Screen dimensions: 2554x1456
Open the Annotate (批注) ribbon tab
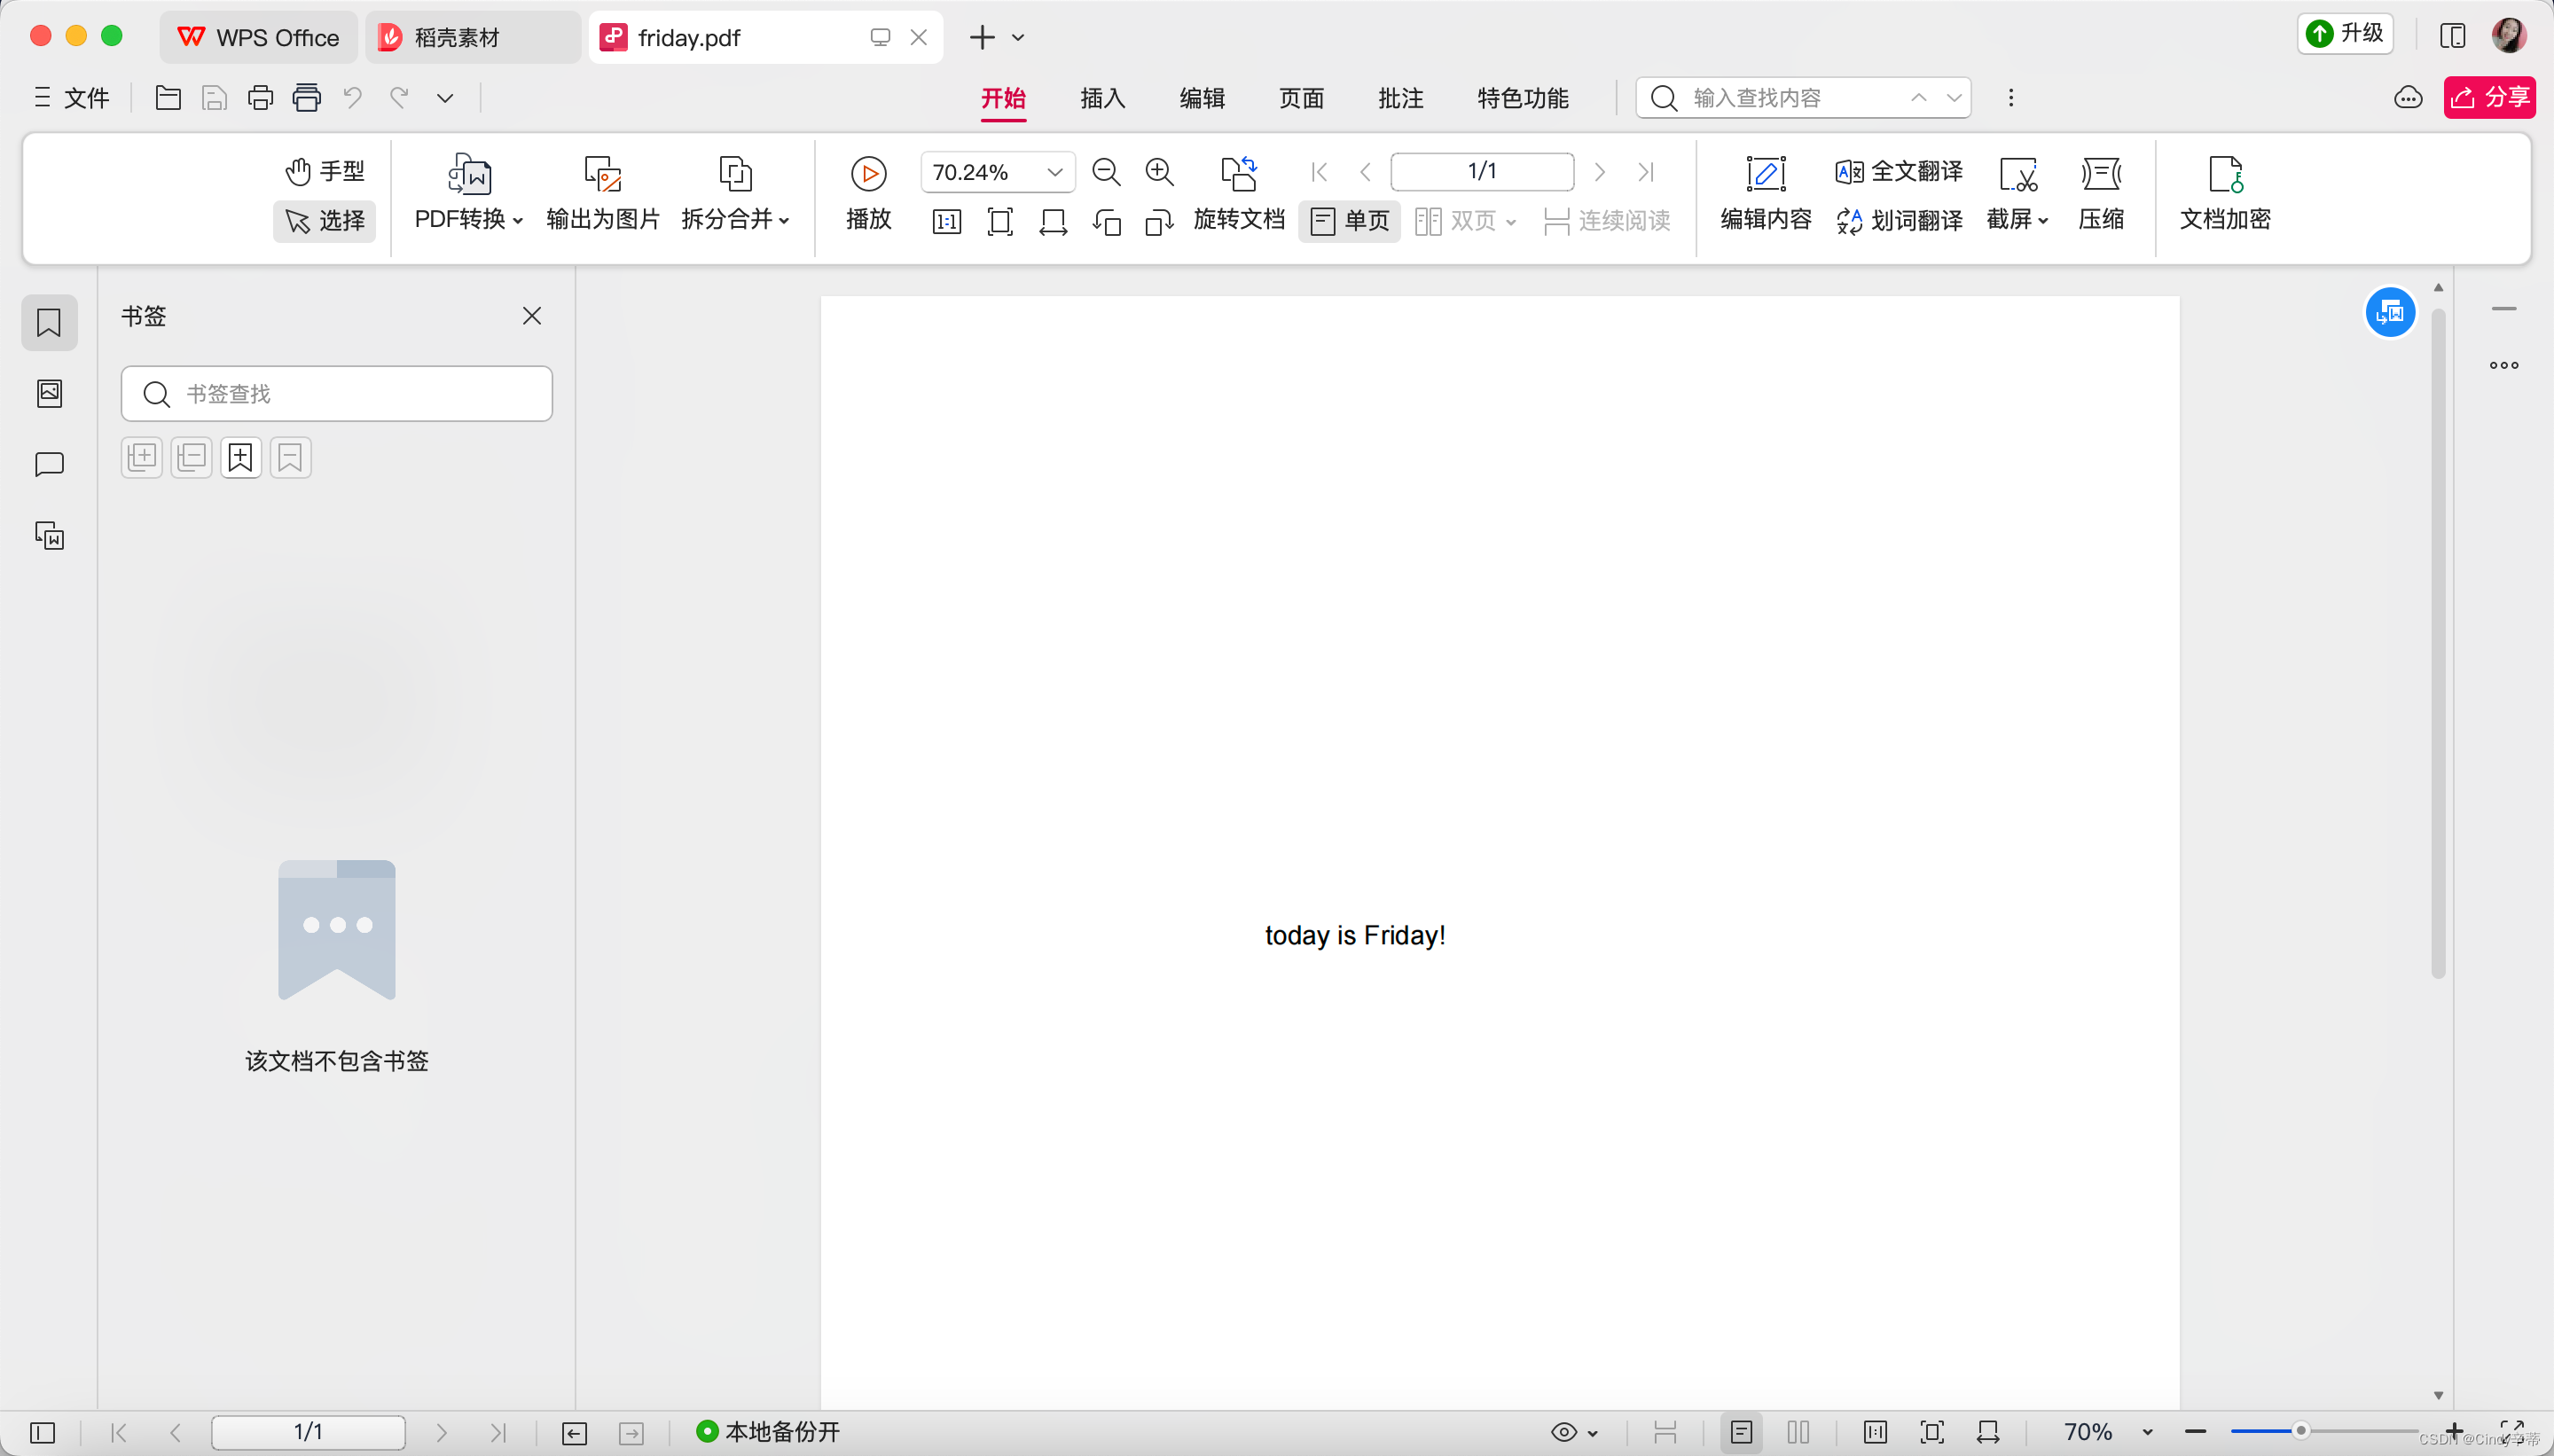click(1400, 98)
